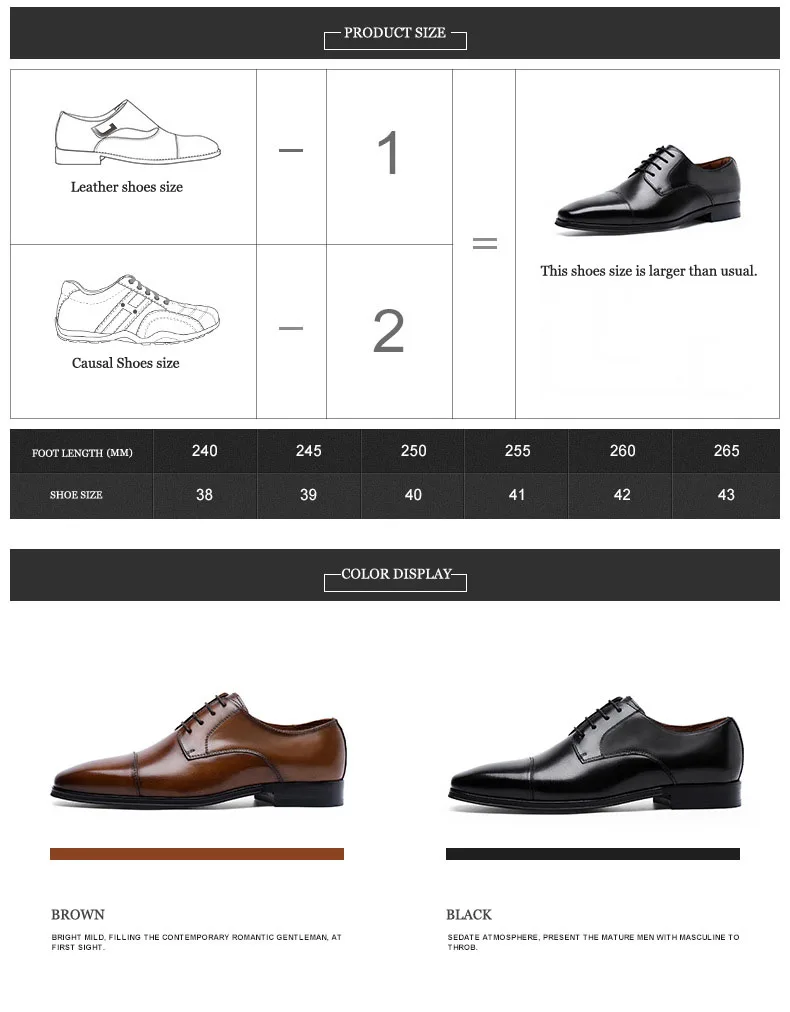Click the equals sign symbol
This screenshot has width=790, height=1012.
click(485, 243)
